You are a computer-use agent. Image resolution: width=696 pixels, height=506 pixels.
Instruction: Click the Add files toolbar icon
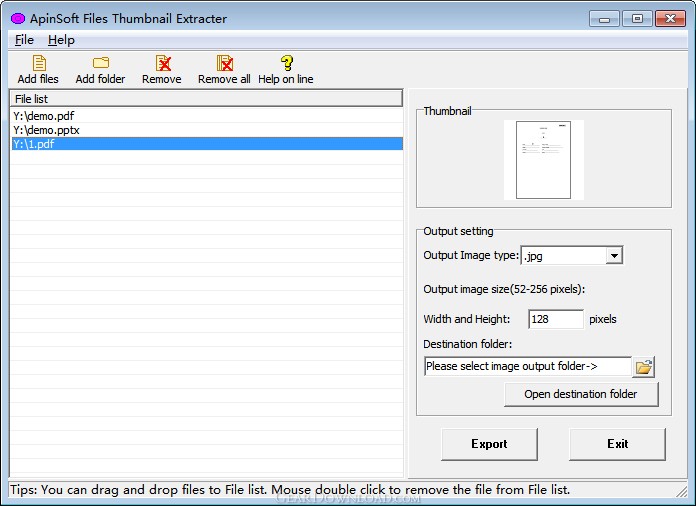(x=38, y=70)
